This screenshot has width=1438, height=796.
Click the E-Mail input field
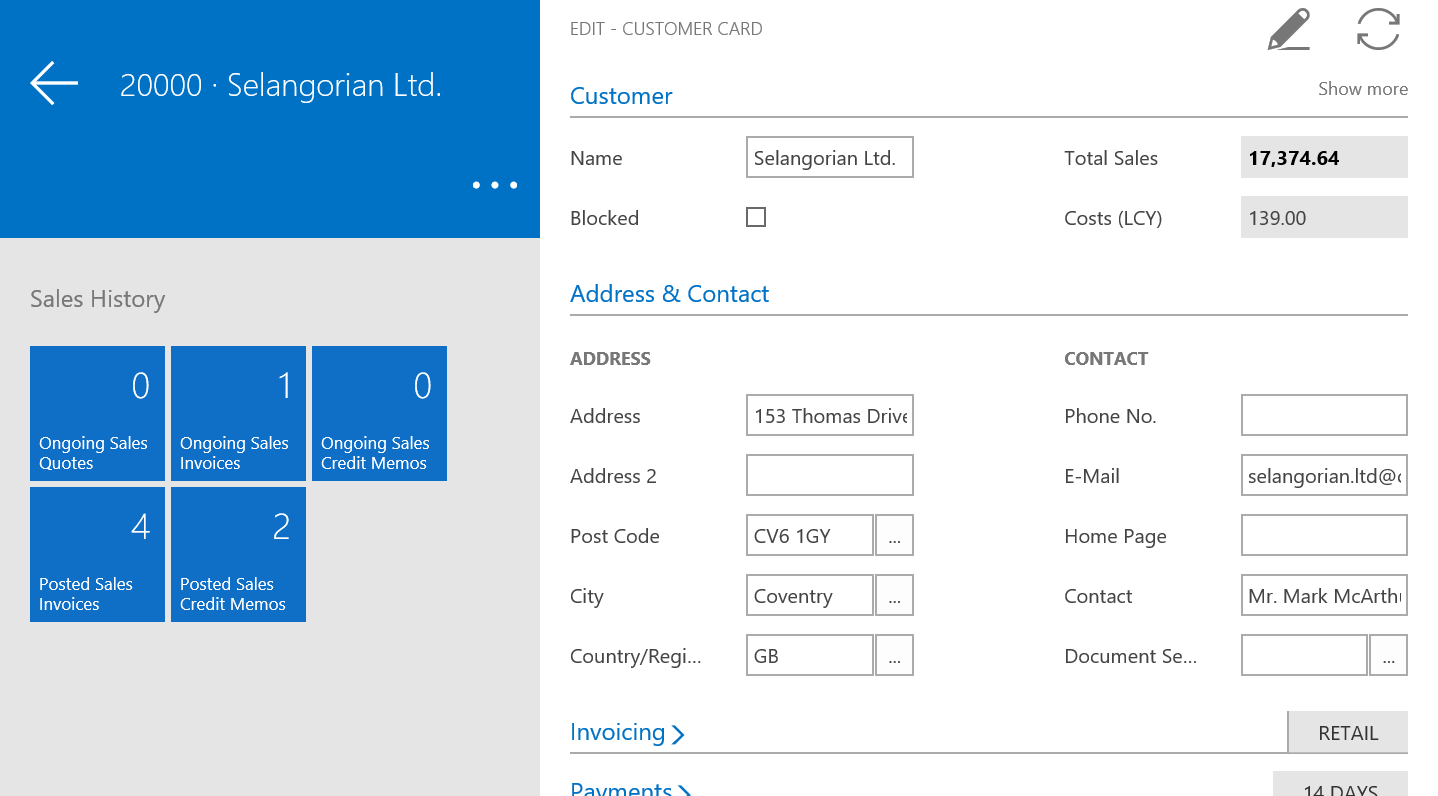tap(1324, 476)
